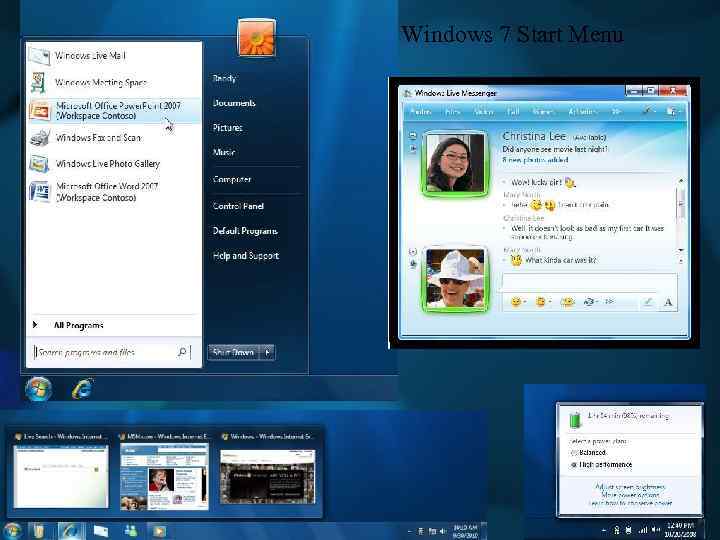Expand the chevron in Messenger's emoticon row
720x540 pixels.
[x=610, y=302]
